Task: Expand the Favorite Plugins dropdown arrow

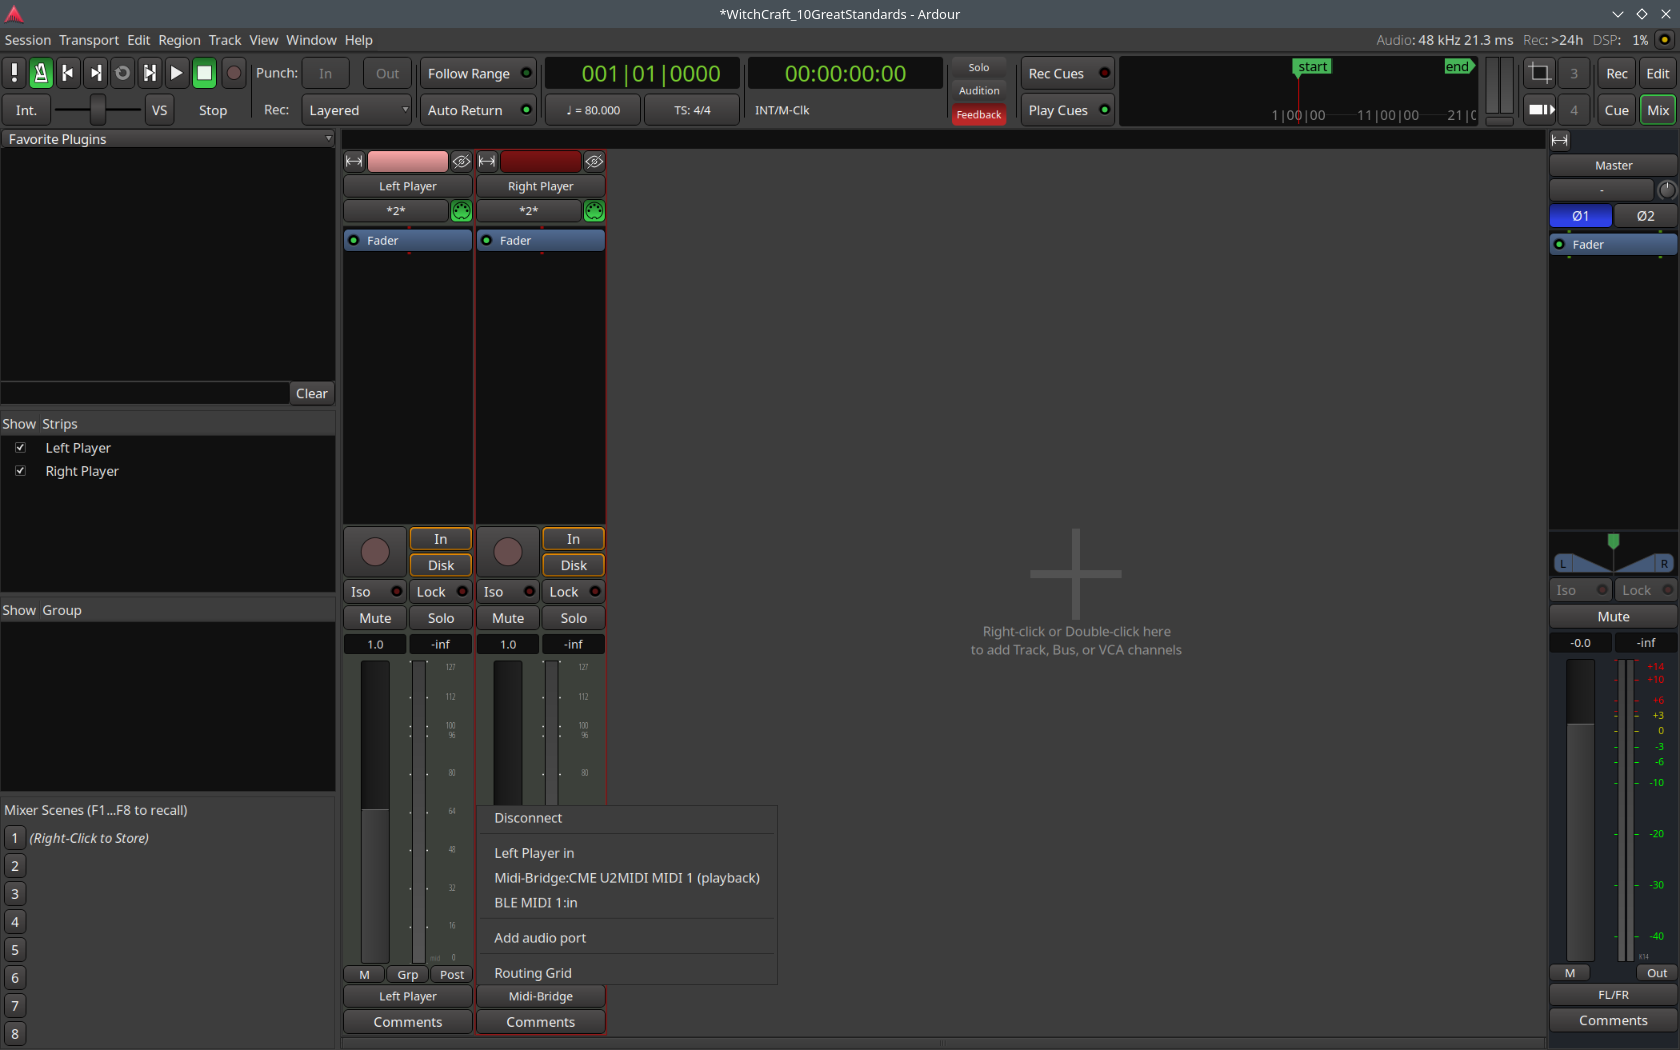Action: tap(328, 139)
